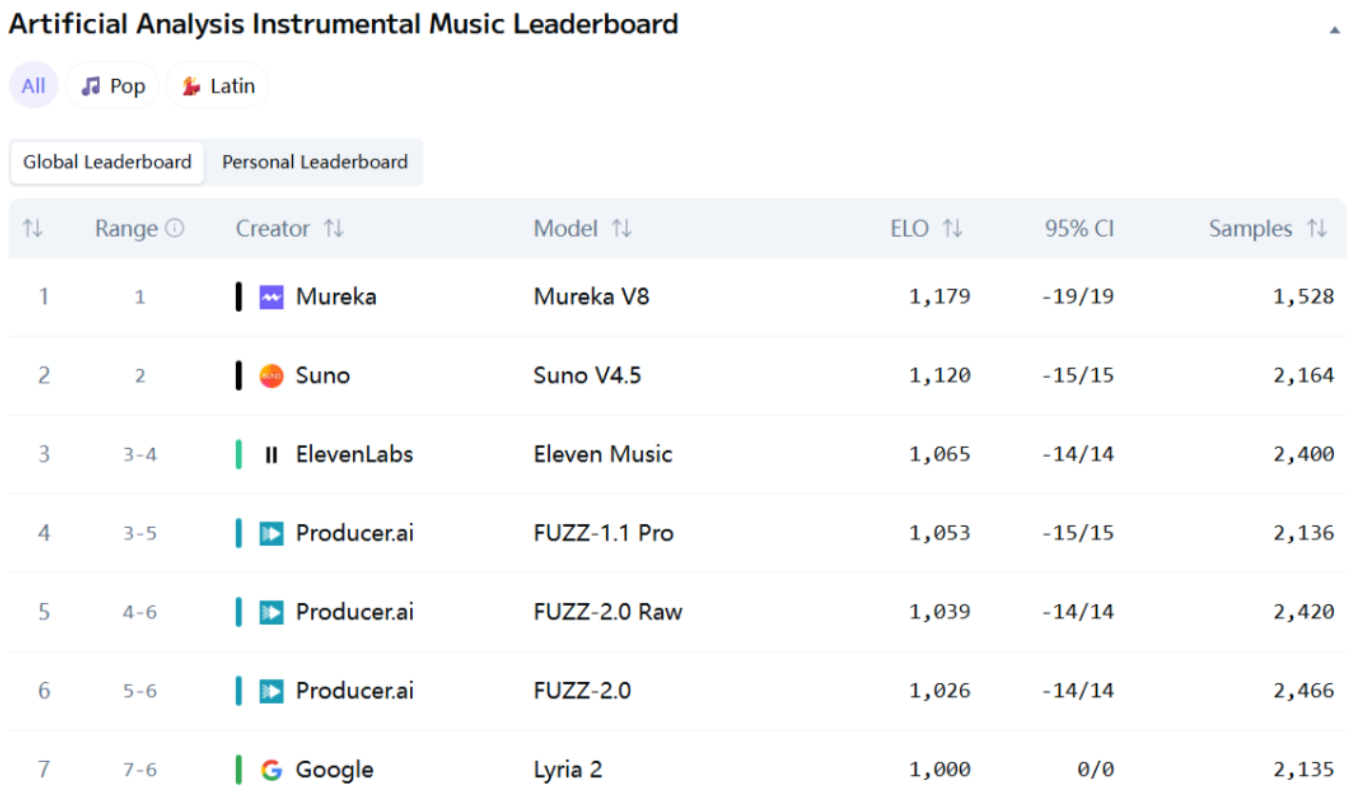Collapse the Instrumental Music Leaderboard section

point(1334,30)
